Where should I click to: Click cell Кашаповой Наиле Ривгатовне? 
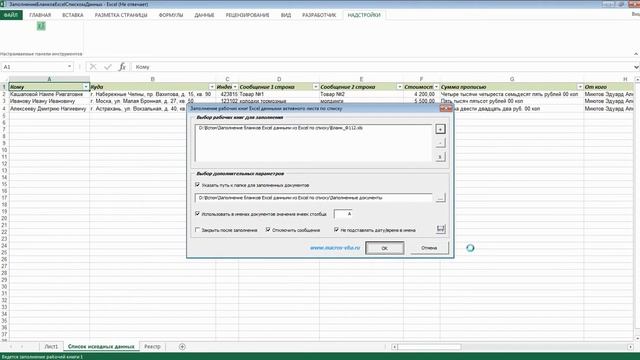click(x=49, y=94)
